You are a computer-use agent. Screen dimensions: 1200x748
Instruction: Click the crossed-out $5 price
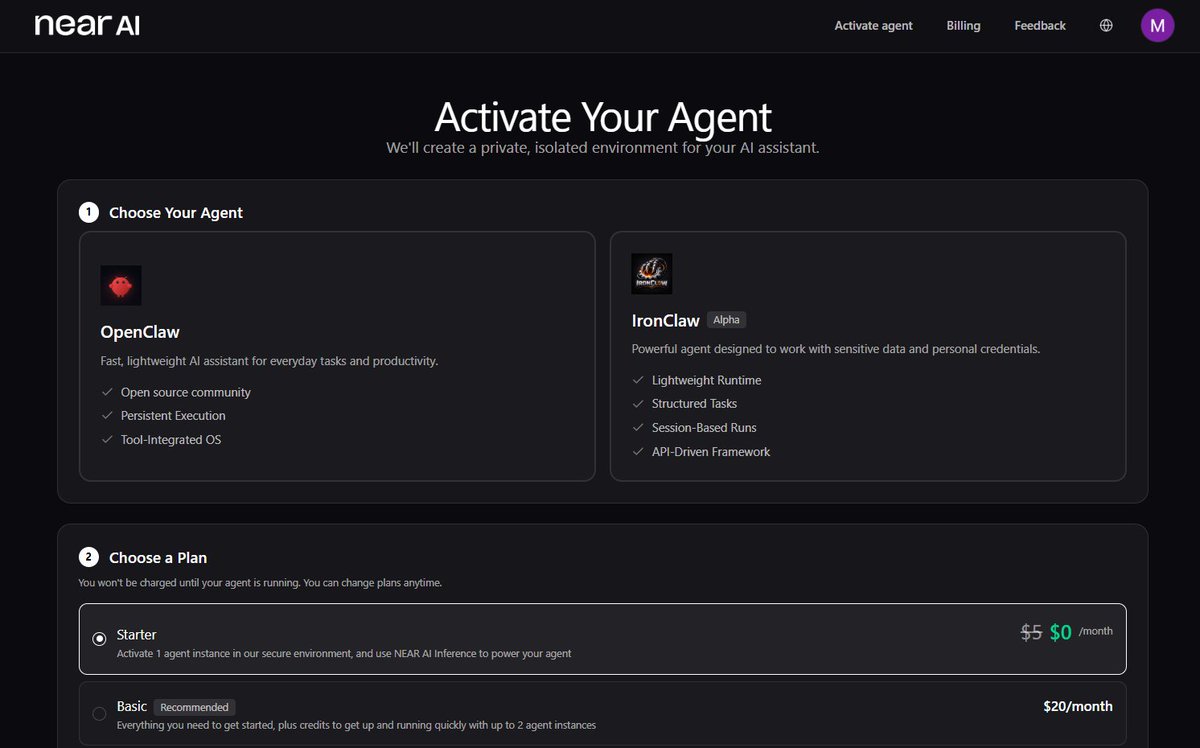click(x=1031, y=632)
